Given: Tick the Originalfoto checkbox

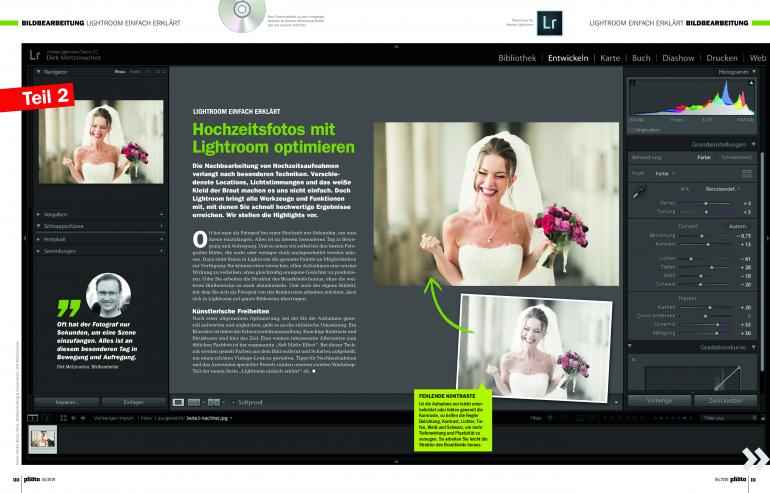Looking at the screenshot, I should pyautogui.click(x=631, y=130).
